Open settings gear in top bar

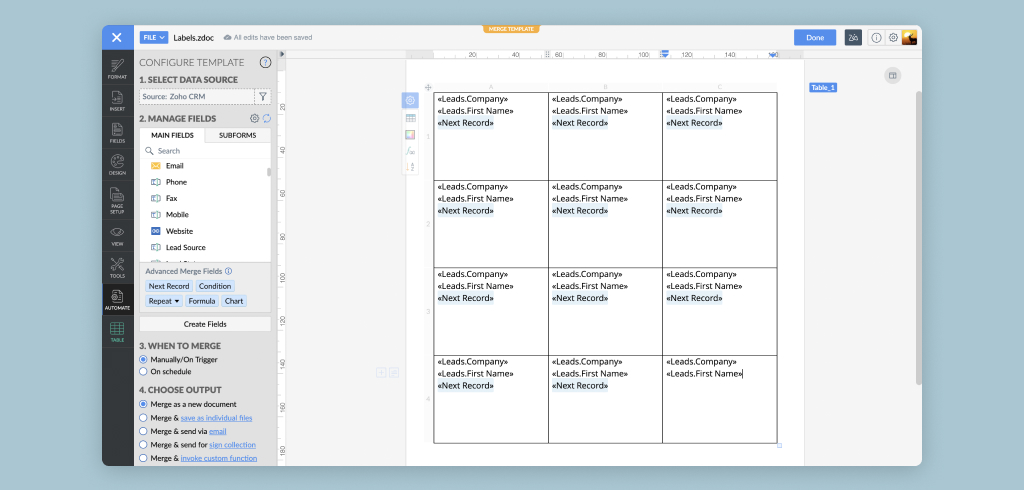click(893, 38)
